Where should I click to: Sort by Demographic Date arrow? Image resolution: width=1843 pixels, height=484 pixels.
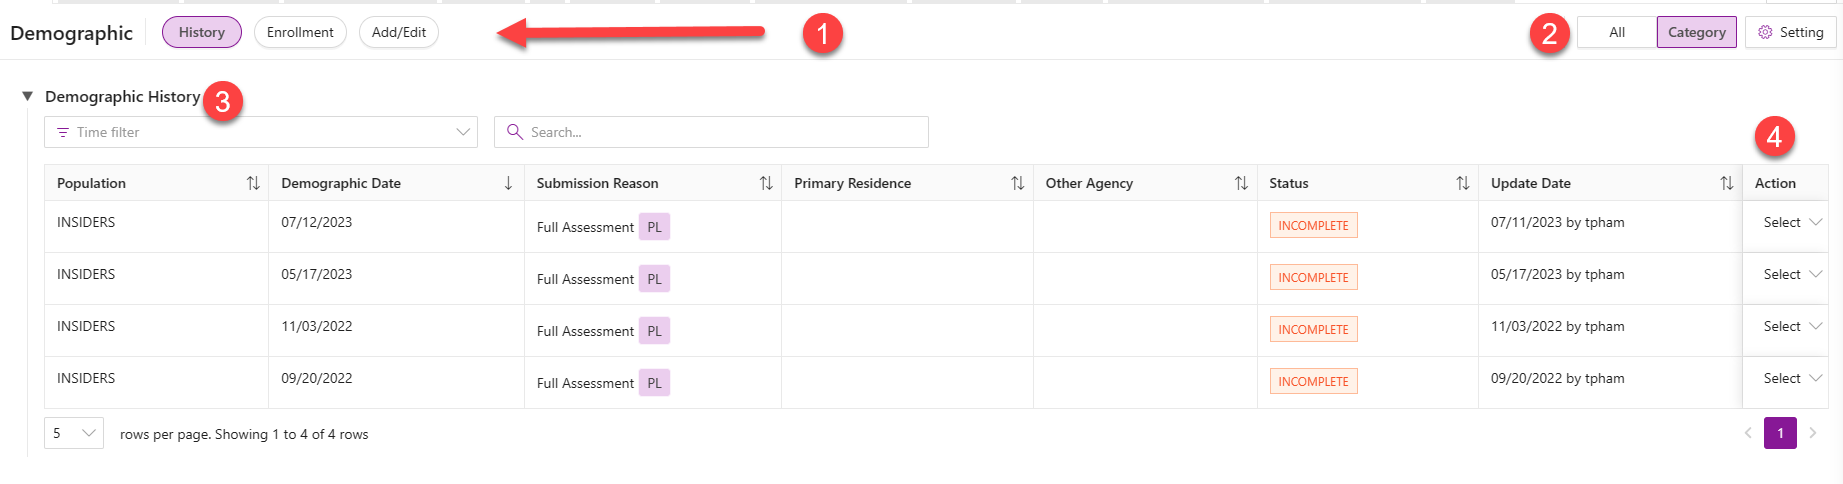[508, 183]
